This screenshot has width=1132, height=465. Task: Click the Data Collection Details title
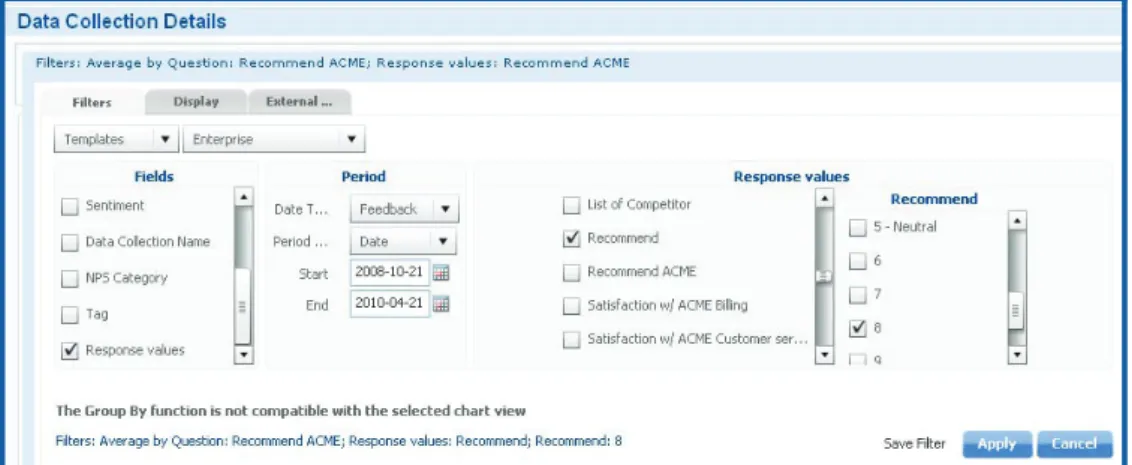[x=121, y=21]
